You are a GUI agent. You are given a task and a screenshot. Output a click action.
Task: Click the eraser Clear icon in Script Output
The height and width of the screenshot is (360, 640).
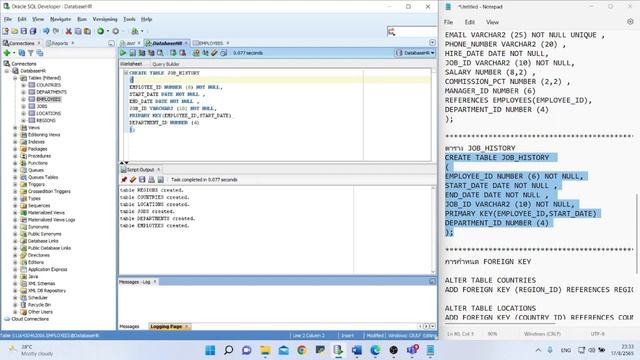pyautogui.click(x=133, y=180)
